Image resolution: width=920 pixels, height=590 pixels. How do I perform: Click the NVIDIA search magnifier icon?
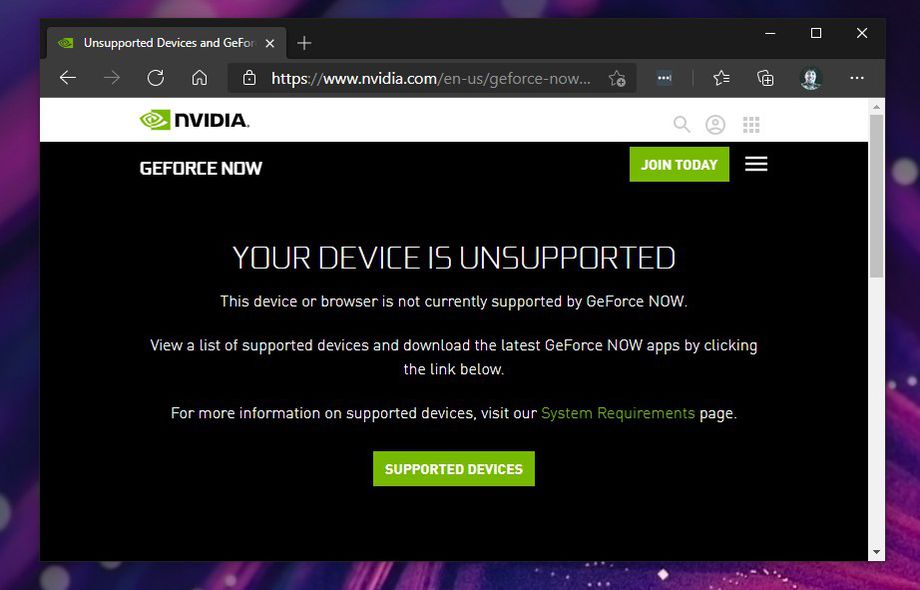[682, 124]
